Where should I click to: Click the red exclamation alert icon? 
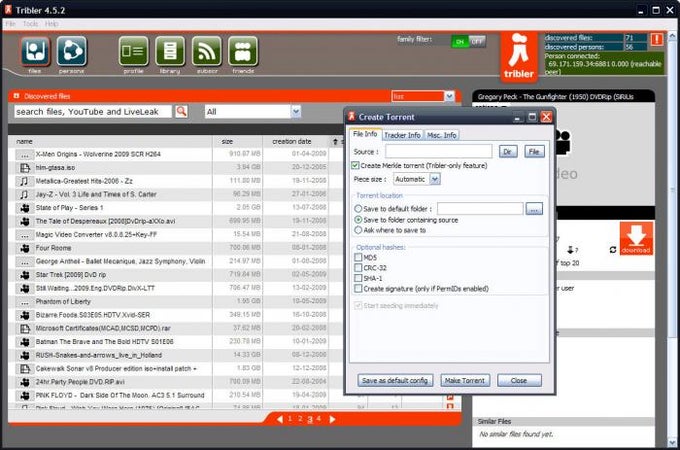(657, 39)
